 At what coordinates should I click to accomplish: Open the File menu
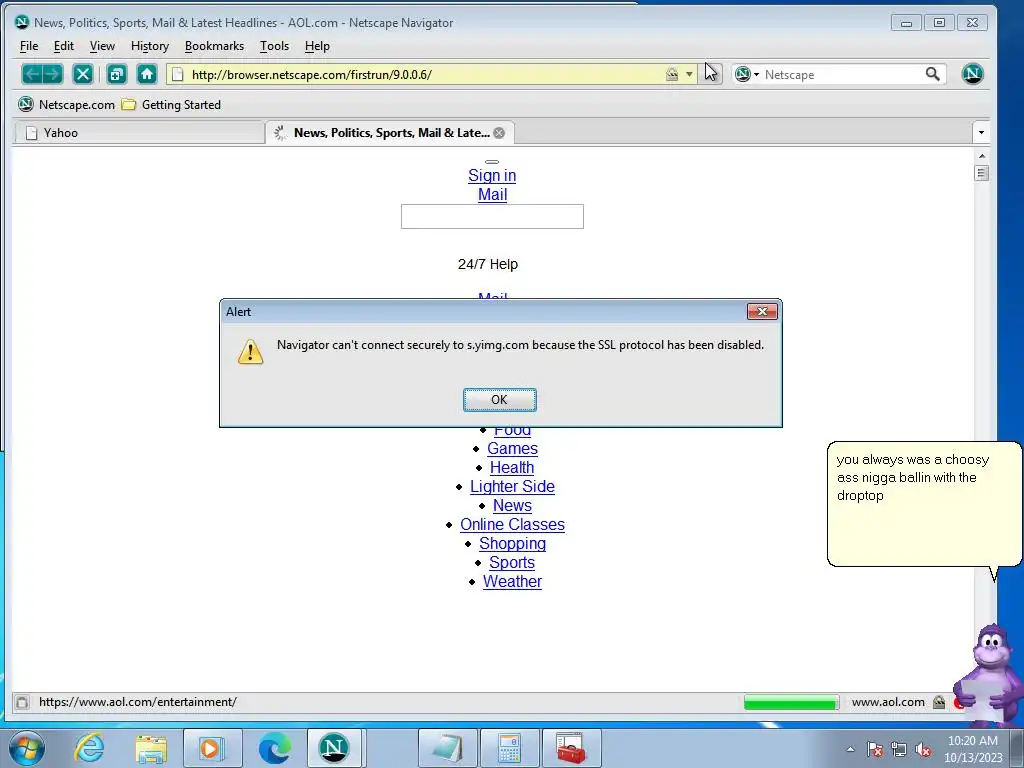(29, 46)
